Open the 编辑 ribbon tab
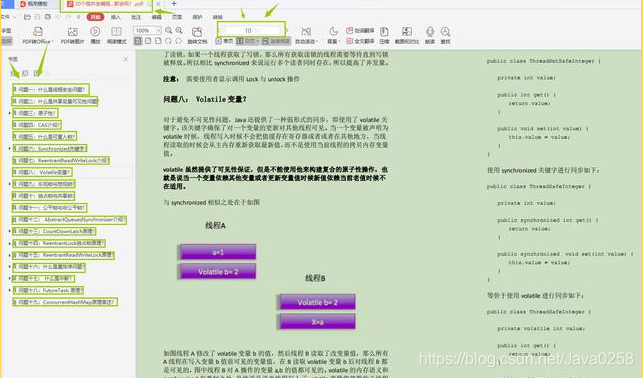Viewport: 644px width, 378px height. click(x=156, y=17)
